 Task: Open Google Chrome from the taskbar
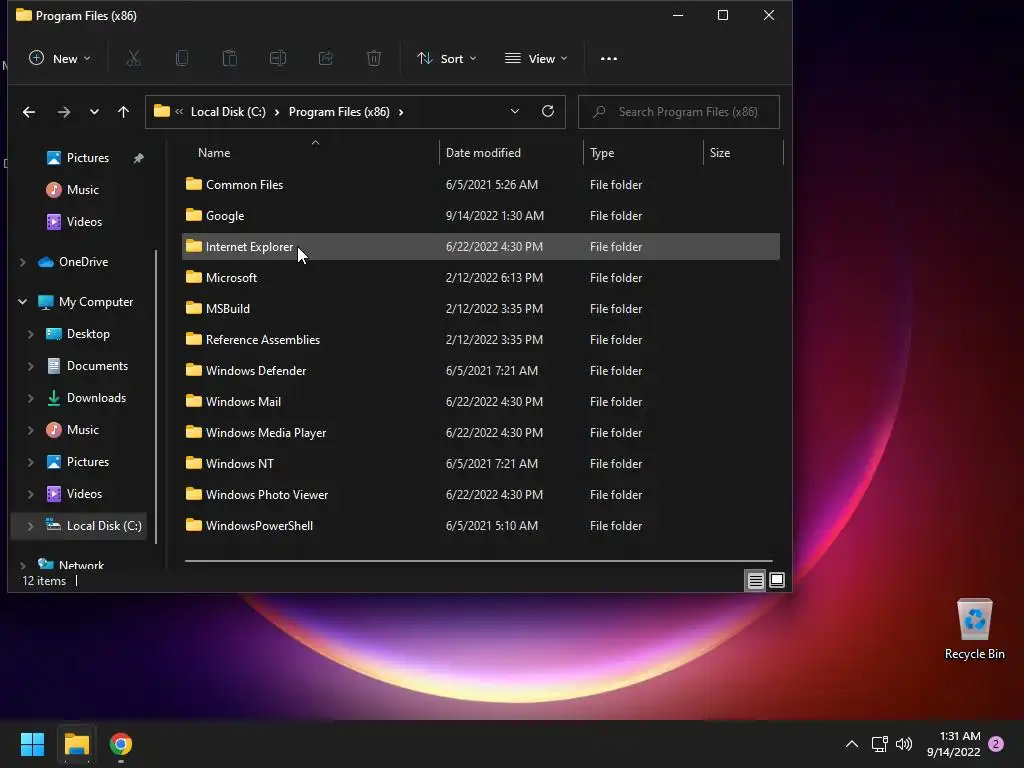tap(121, 744)
